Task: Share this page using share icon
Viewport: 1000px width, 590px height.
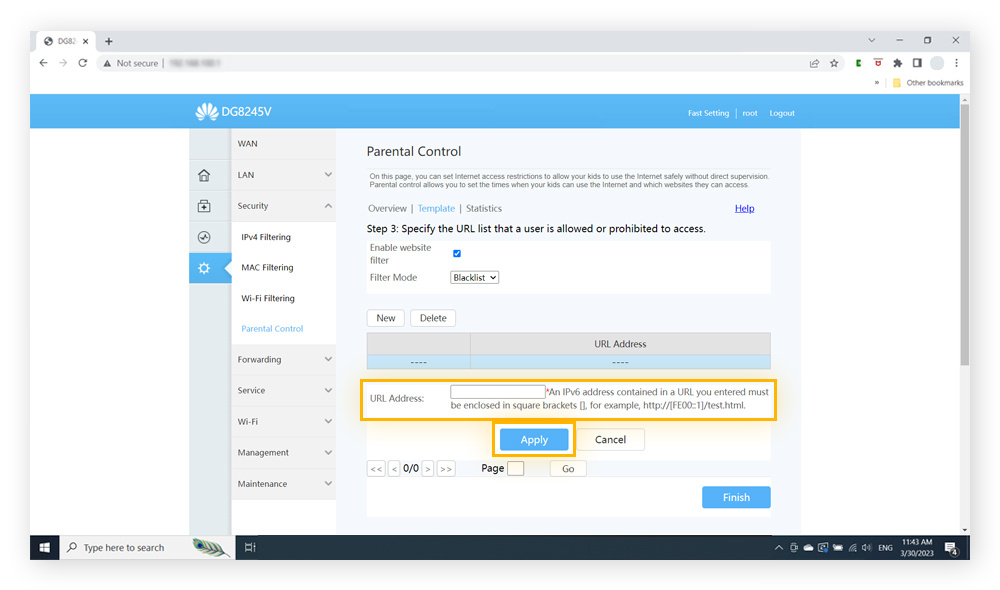Action: point(814,63)
